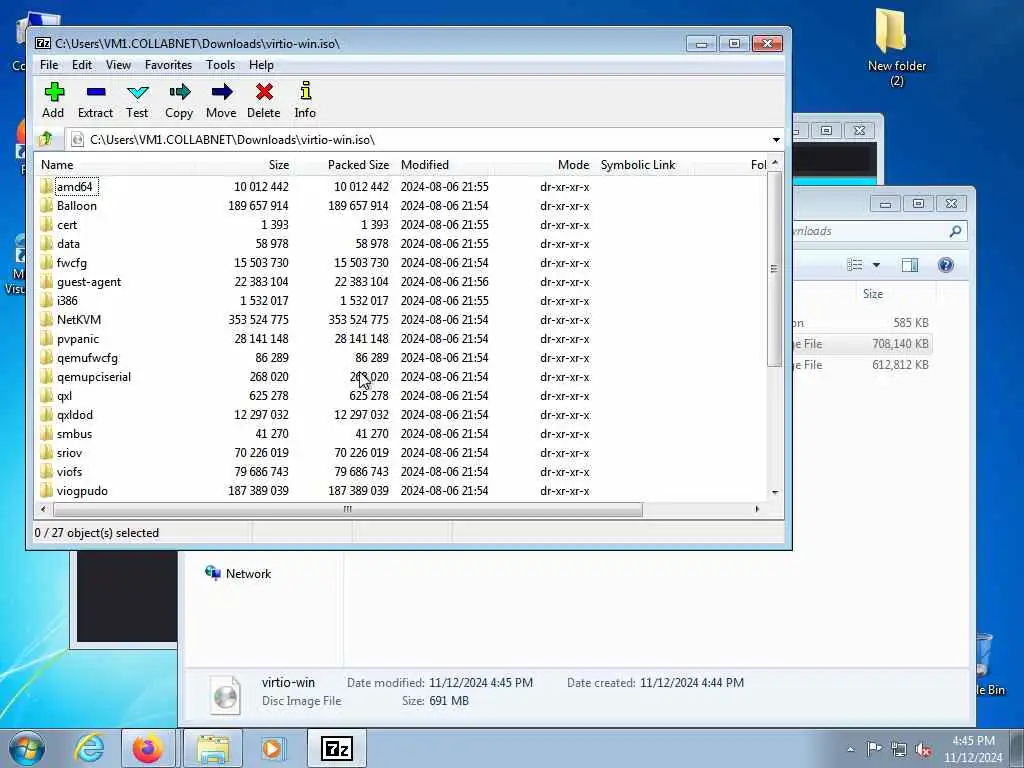The image size is (1024, 768).
Task: Click Explorer search box in Downloads window
Action: tap(878, 231)
